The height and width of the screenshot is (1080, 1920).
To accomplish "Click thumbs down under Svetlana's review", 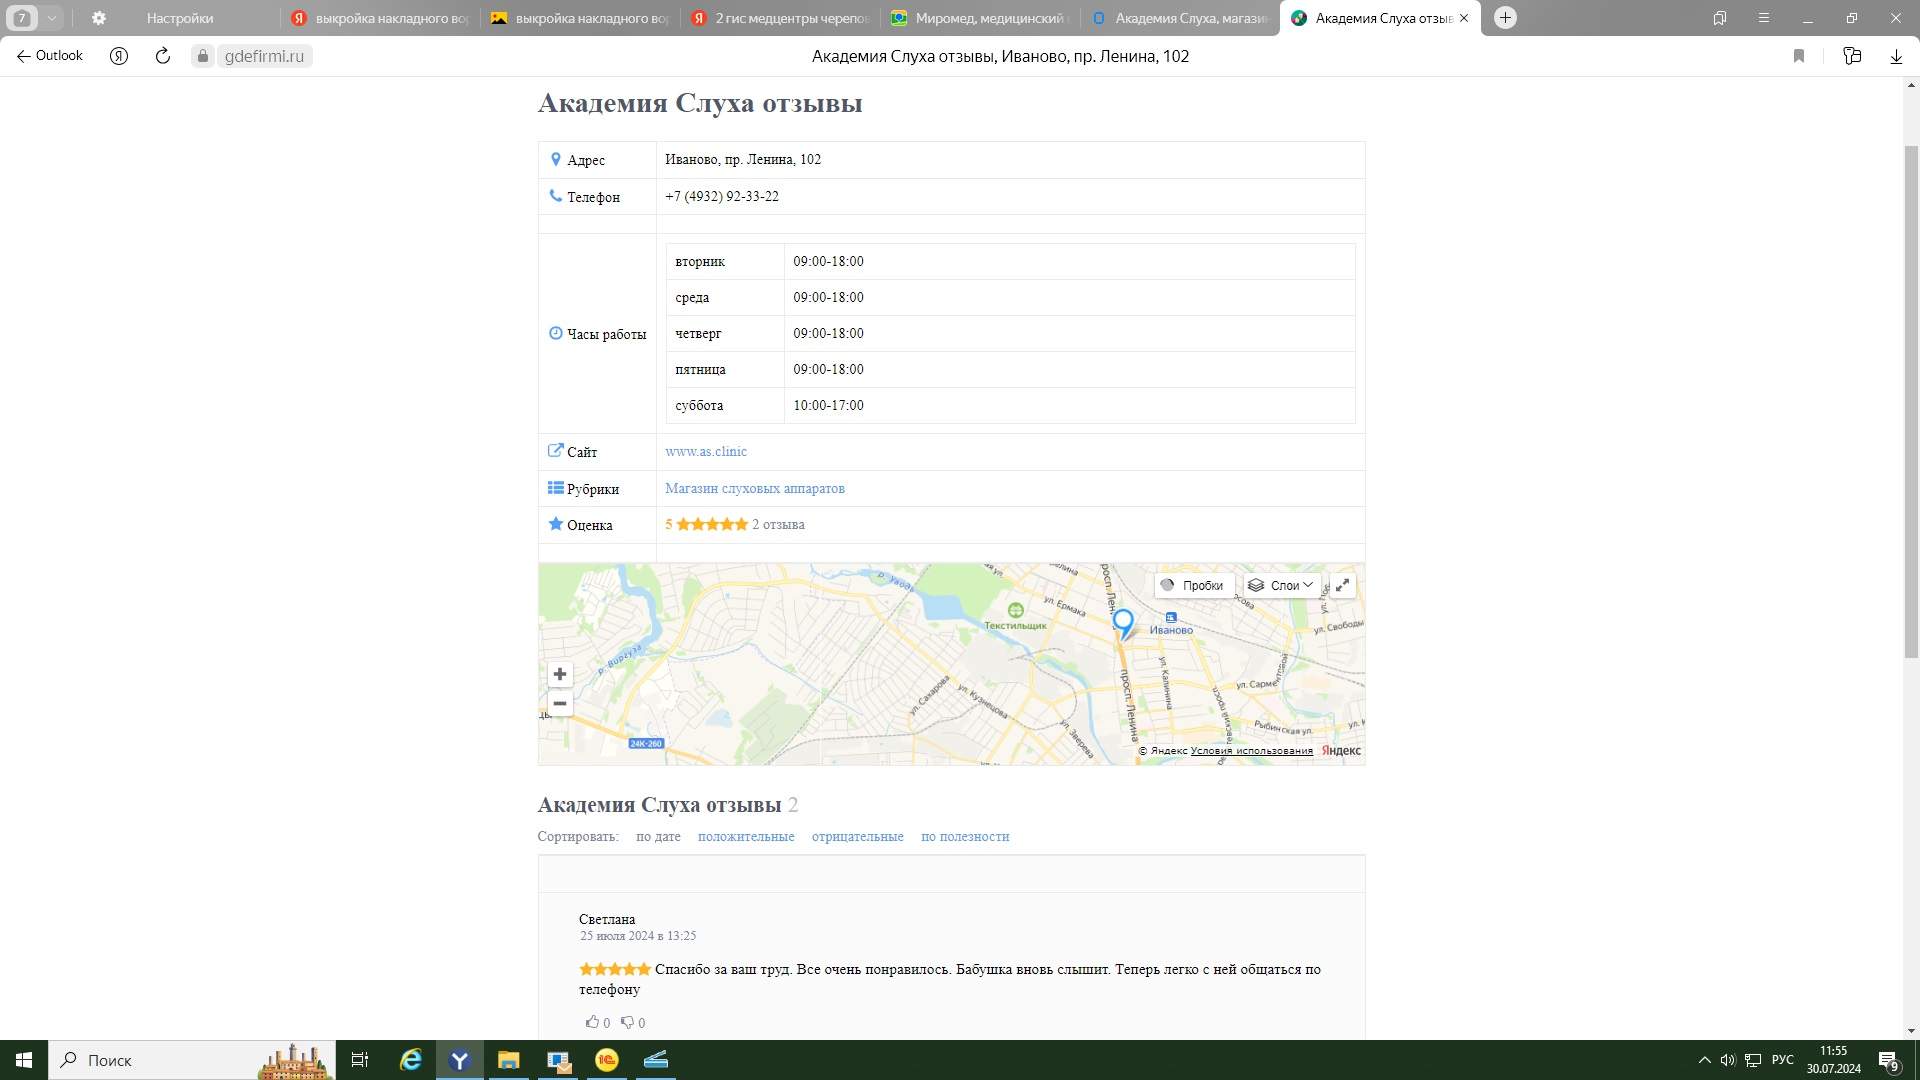I will (627, 1022).
